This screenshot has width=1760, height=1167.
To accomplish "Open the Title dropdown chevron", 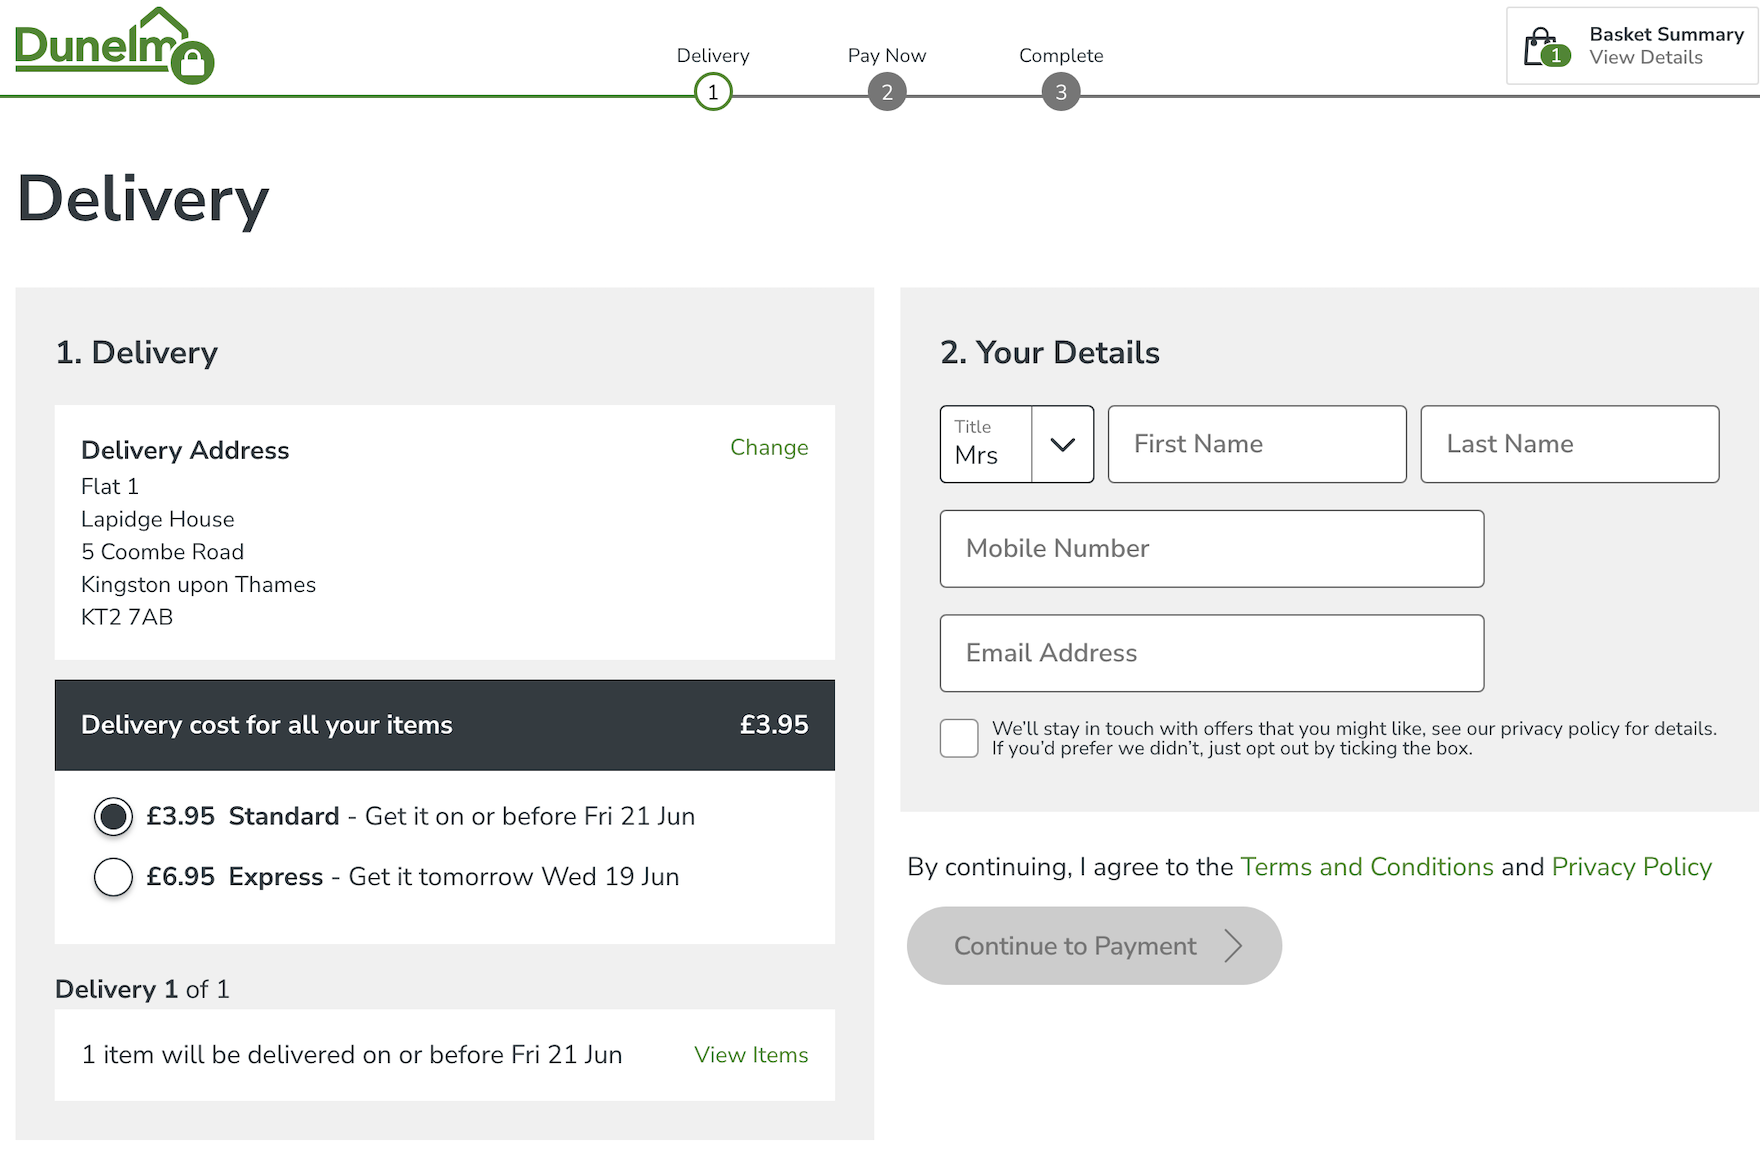I will click(x=1062, y=444).
